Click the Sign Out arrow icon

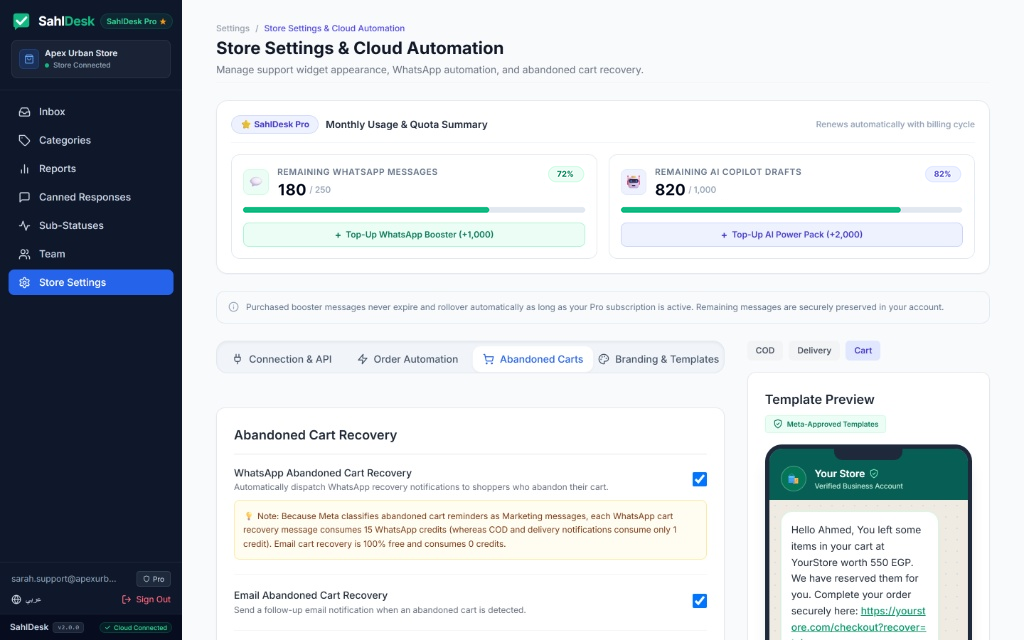[126, 599]
